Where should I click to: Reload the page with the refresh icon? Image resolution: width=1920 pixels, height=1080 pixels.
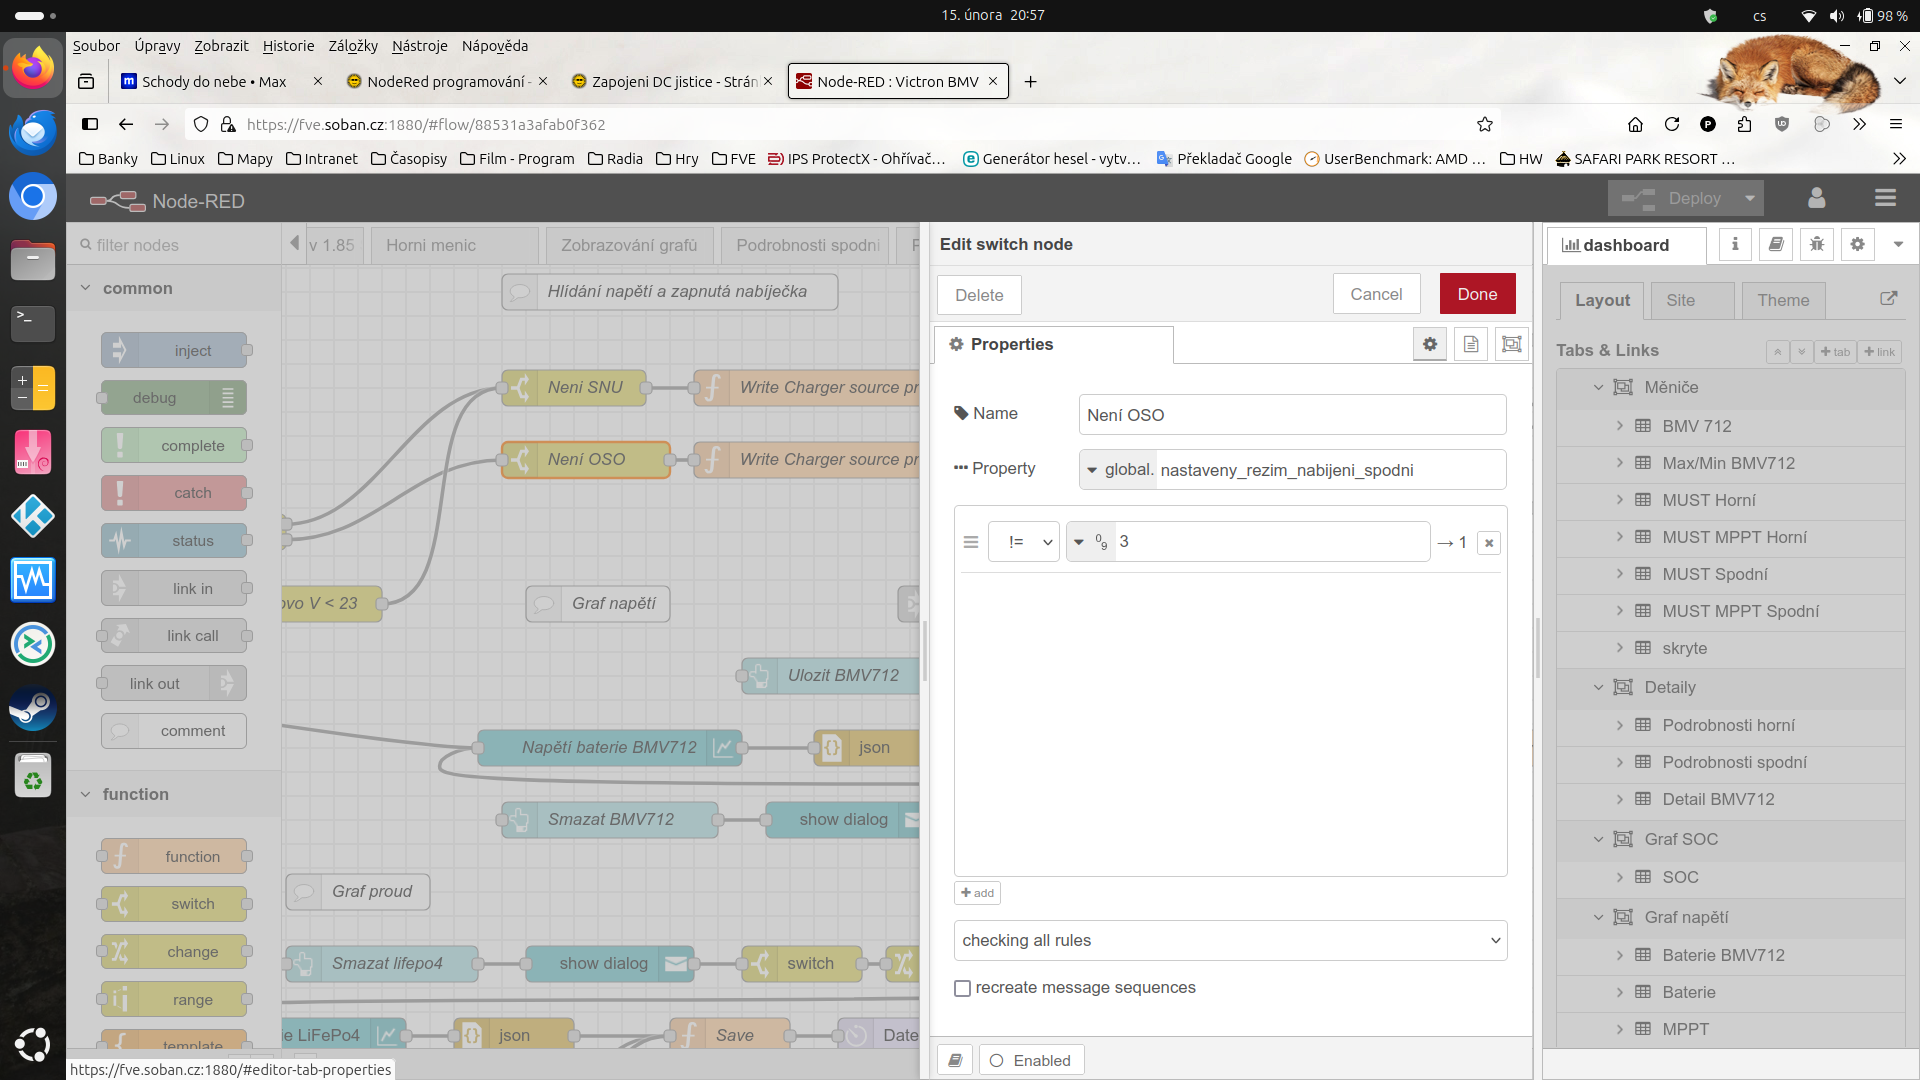tap(1672, 124)
